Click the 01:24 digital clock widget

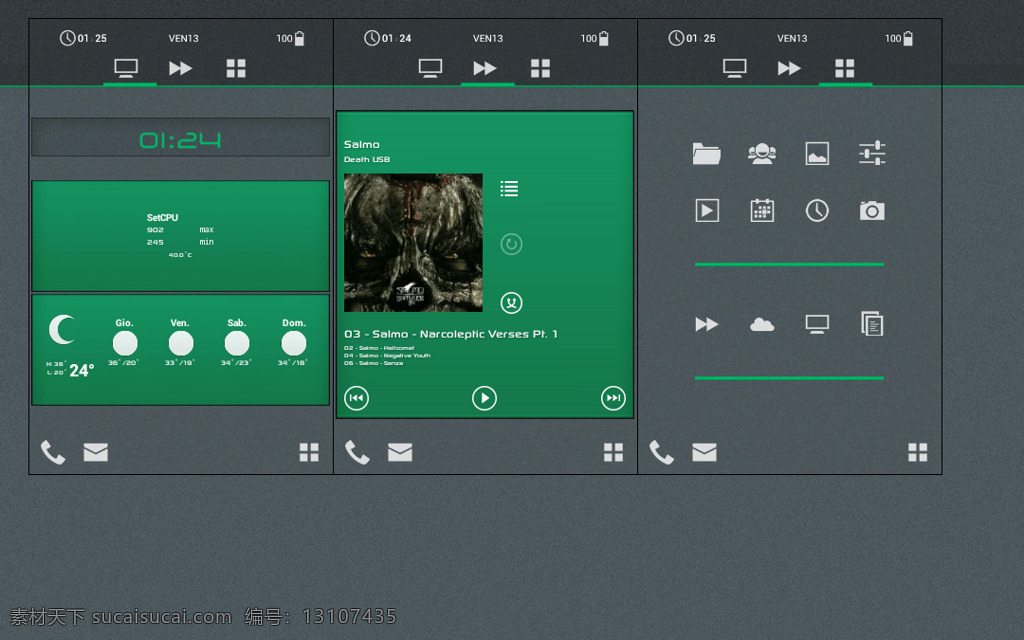(x=180, y=137)
